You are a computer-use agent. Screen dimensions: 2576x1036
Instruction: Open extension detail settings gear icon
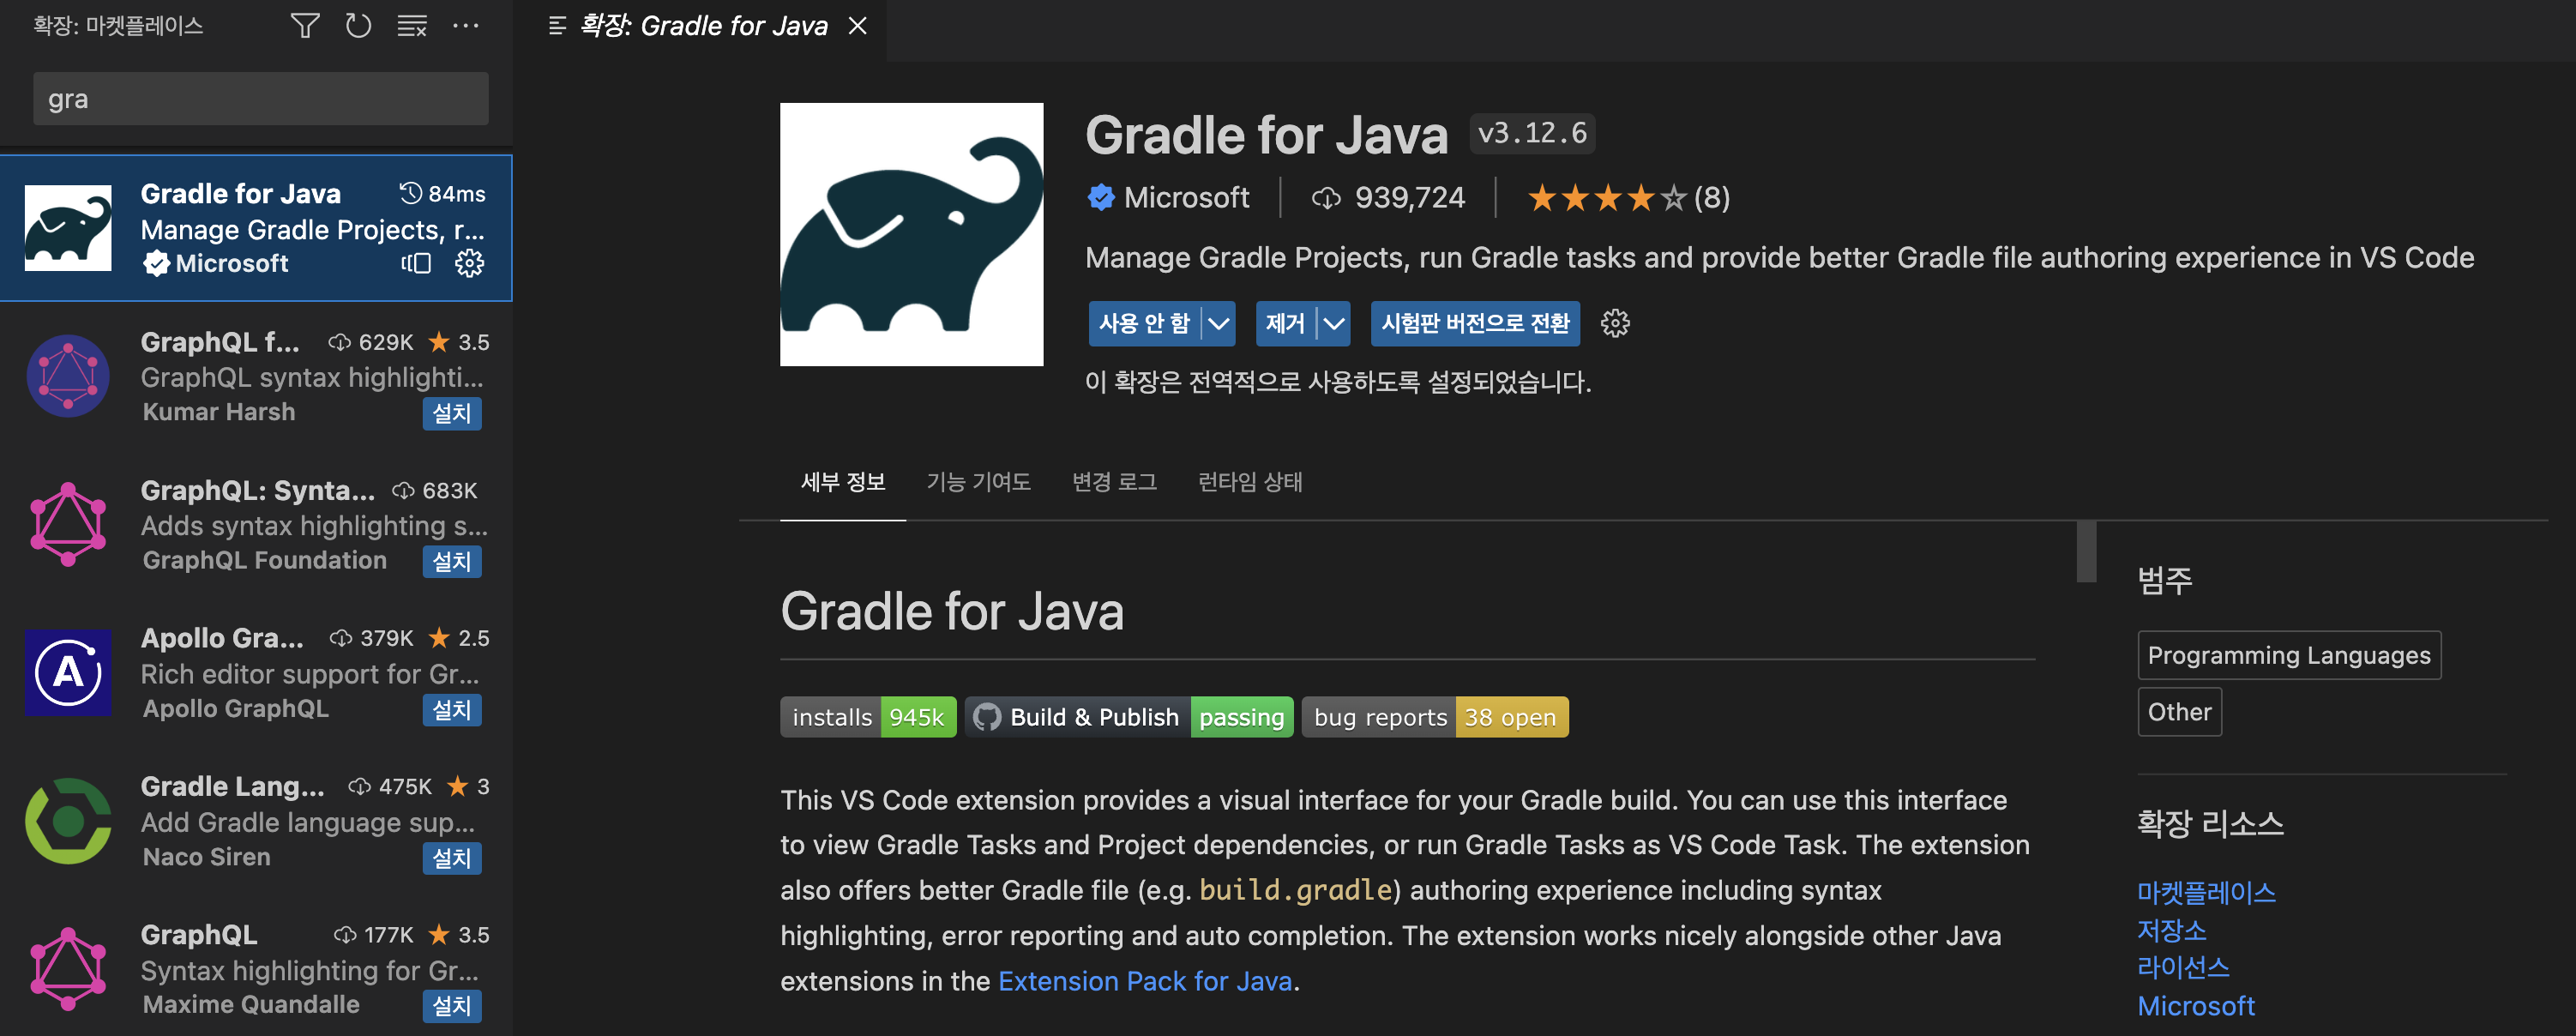[x=1615, y=323]
